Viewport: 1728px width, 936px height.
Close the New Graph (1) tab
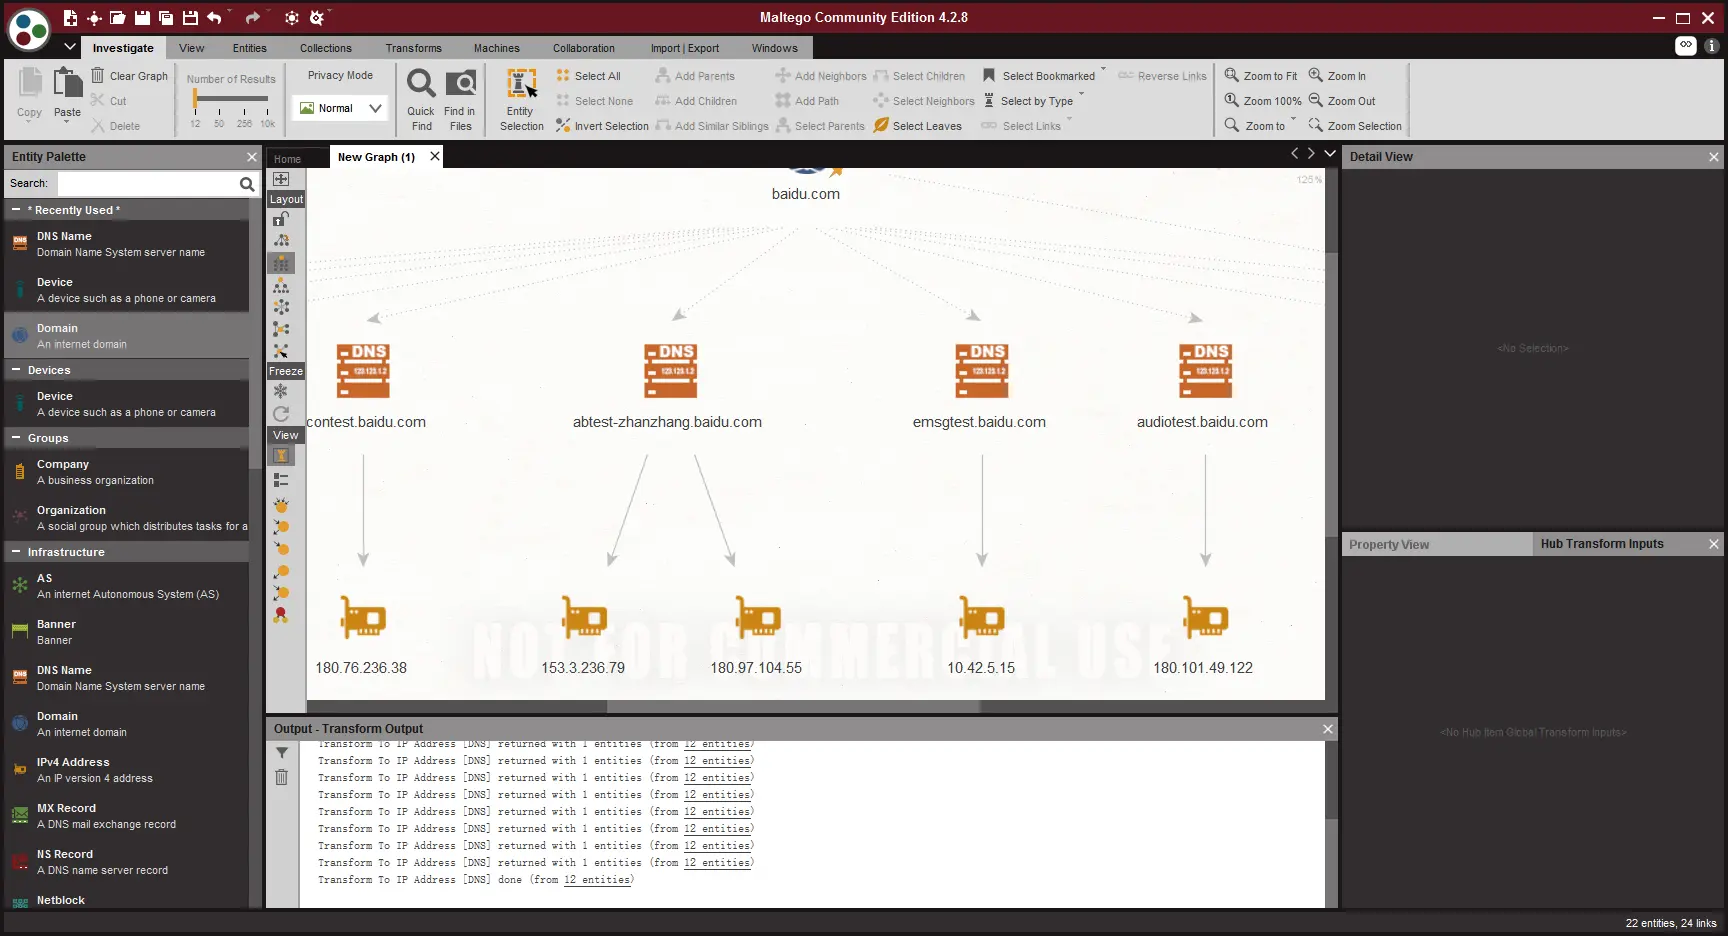(435, 156)
